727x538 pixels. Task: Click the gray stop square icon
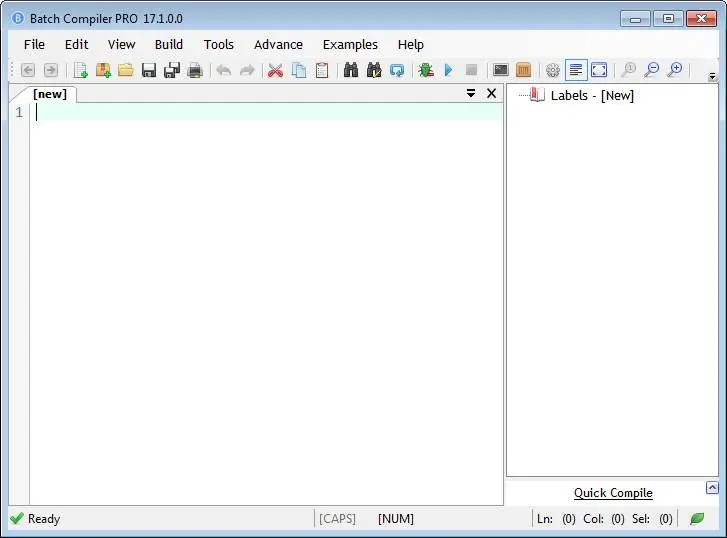472,70
